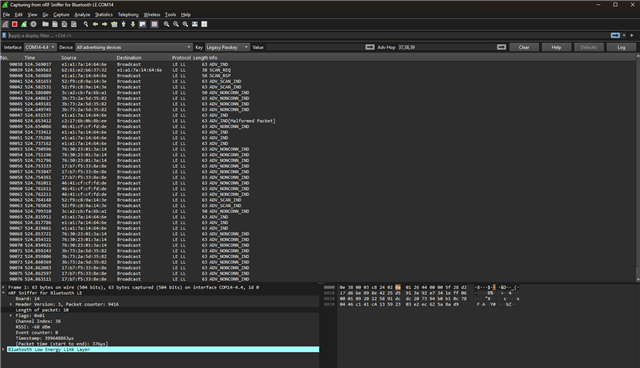This screenshot has width=640, height=368.
Task: Select the ADV_IND[Malformed Packet] row
Action: tap(318, 121)
